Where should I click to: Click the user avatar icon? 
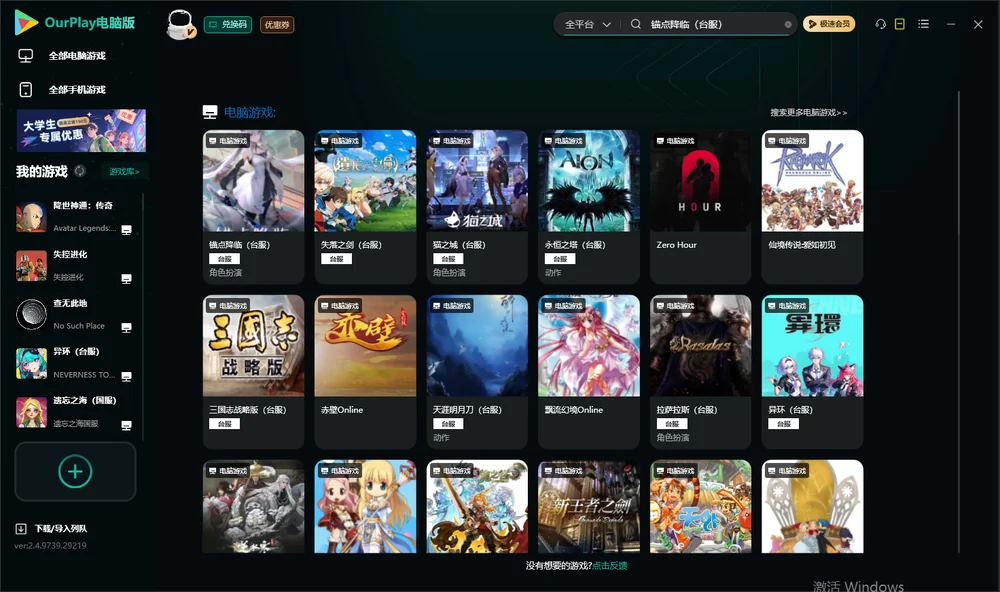180,25
